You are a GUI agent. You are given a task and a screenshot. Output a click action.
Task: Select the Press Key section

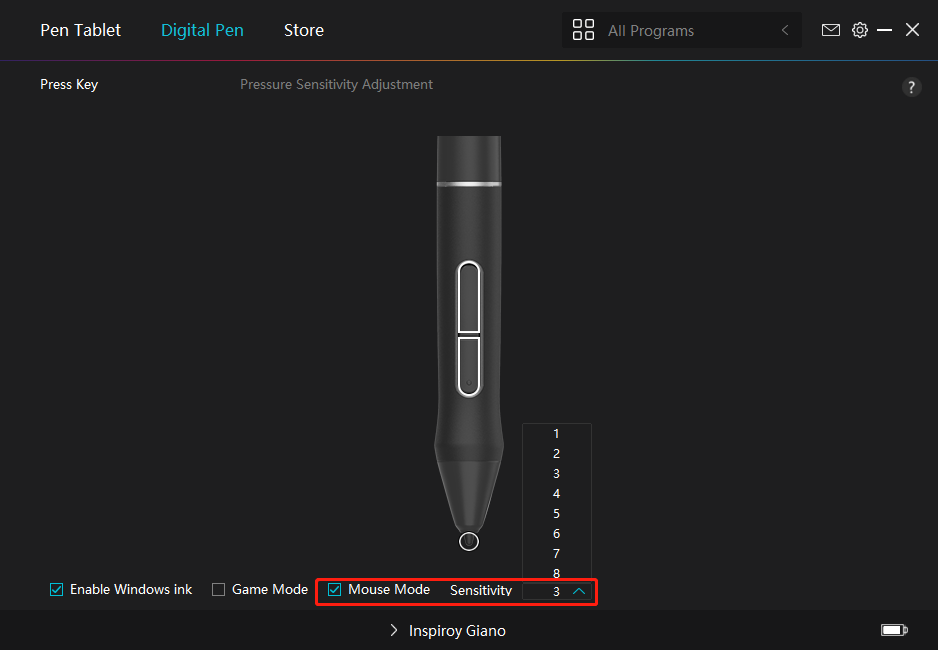(x=69, y=85)
